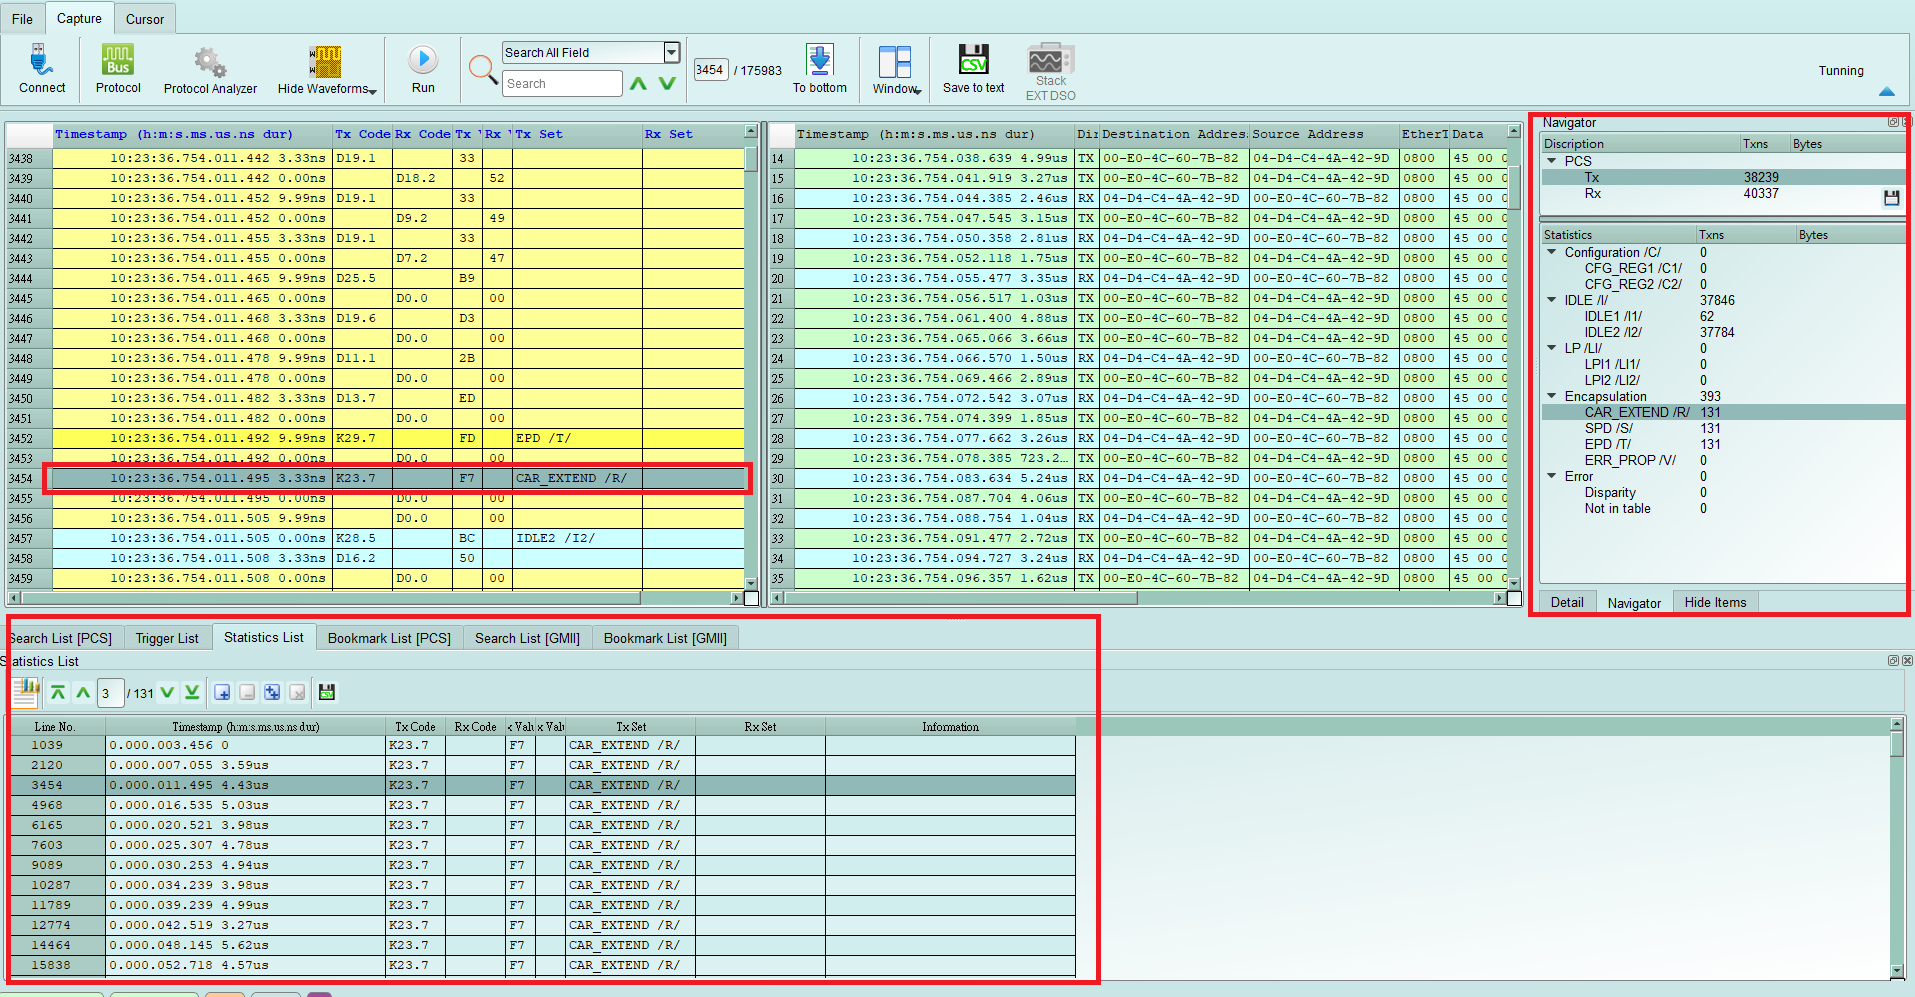Viewport: 1915px width, 997px height.
Task: Save statistics list to CSV
Action: click(327, 692)
